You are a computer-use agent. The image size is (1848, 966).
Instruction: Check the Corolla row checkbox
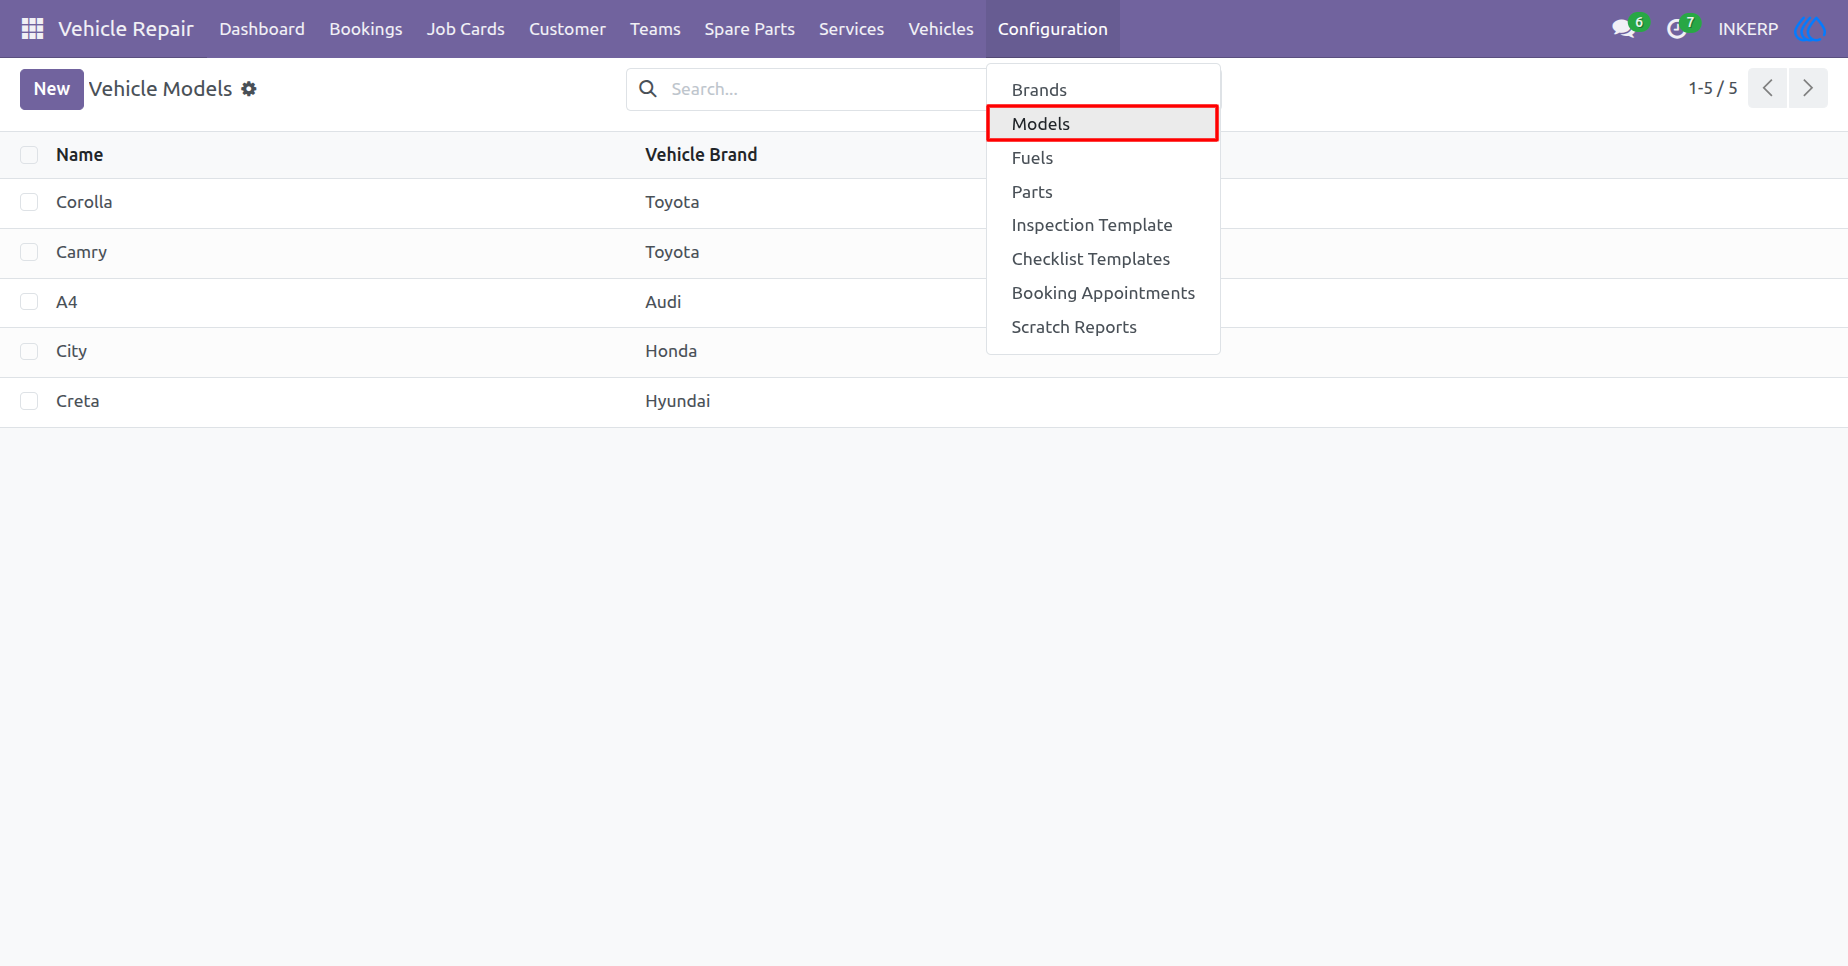point(29,202)
